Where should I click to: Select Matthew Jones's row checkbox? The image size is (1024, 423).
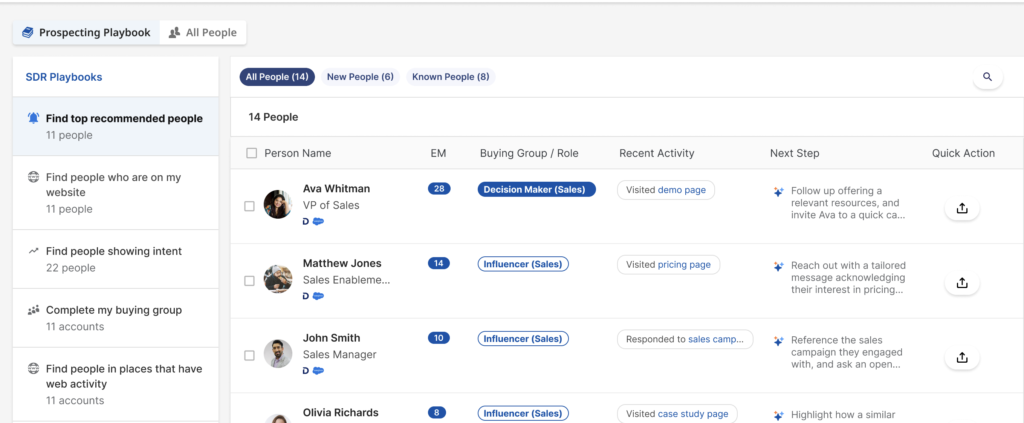250,281
